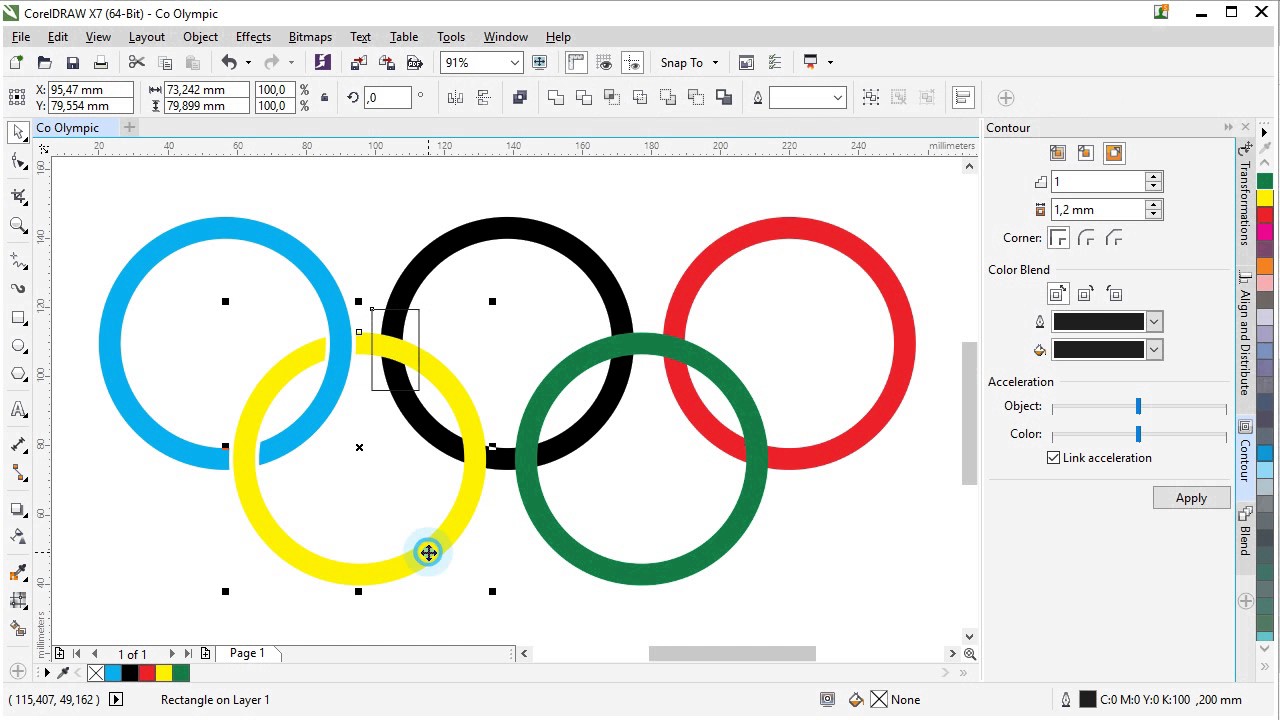This screenshot has height=720, width=1280.
Task: Adjust the Color acceleration slider
Action: click(1138, 434)
